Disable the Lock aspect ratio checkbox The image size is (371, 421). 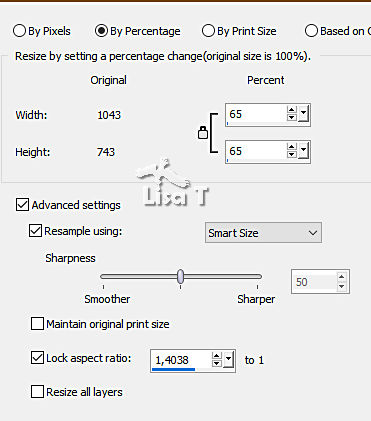click(x=37, y=358)
